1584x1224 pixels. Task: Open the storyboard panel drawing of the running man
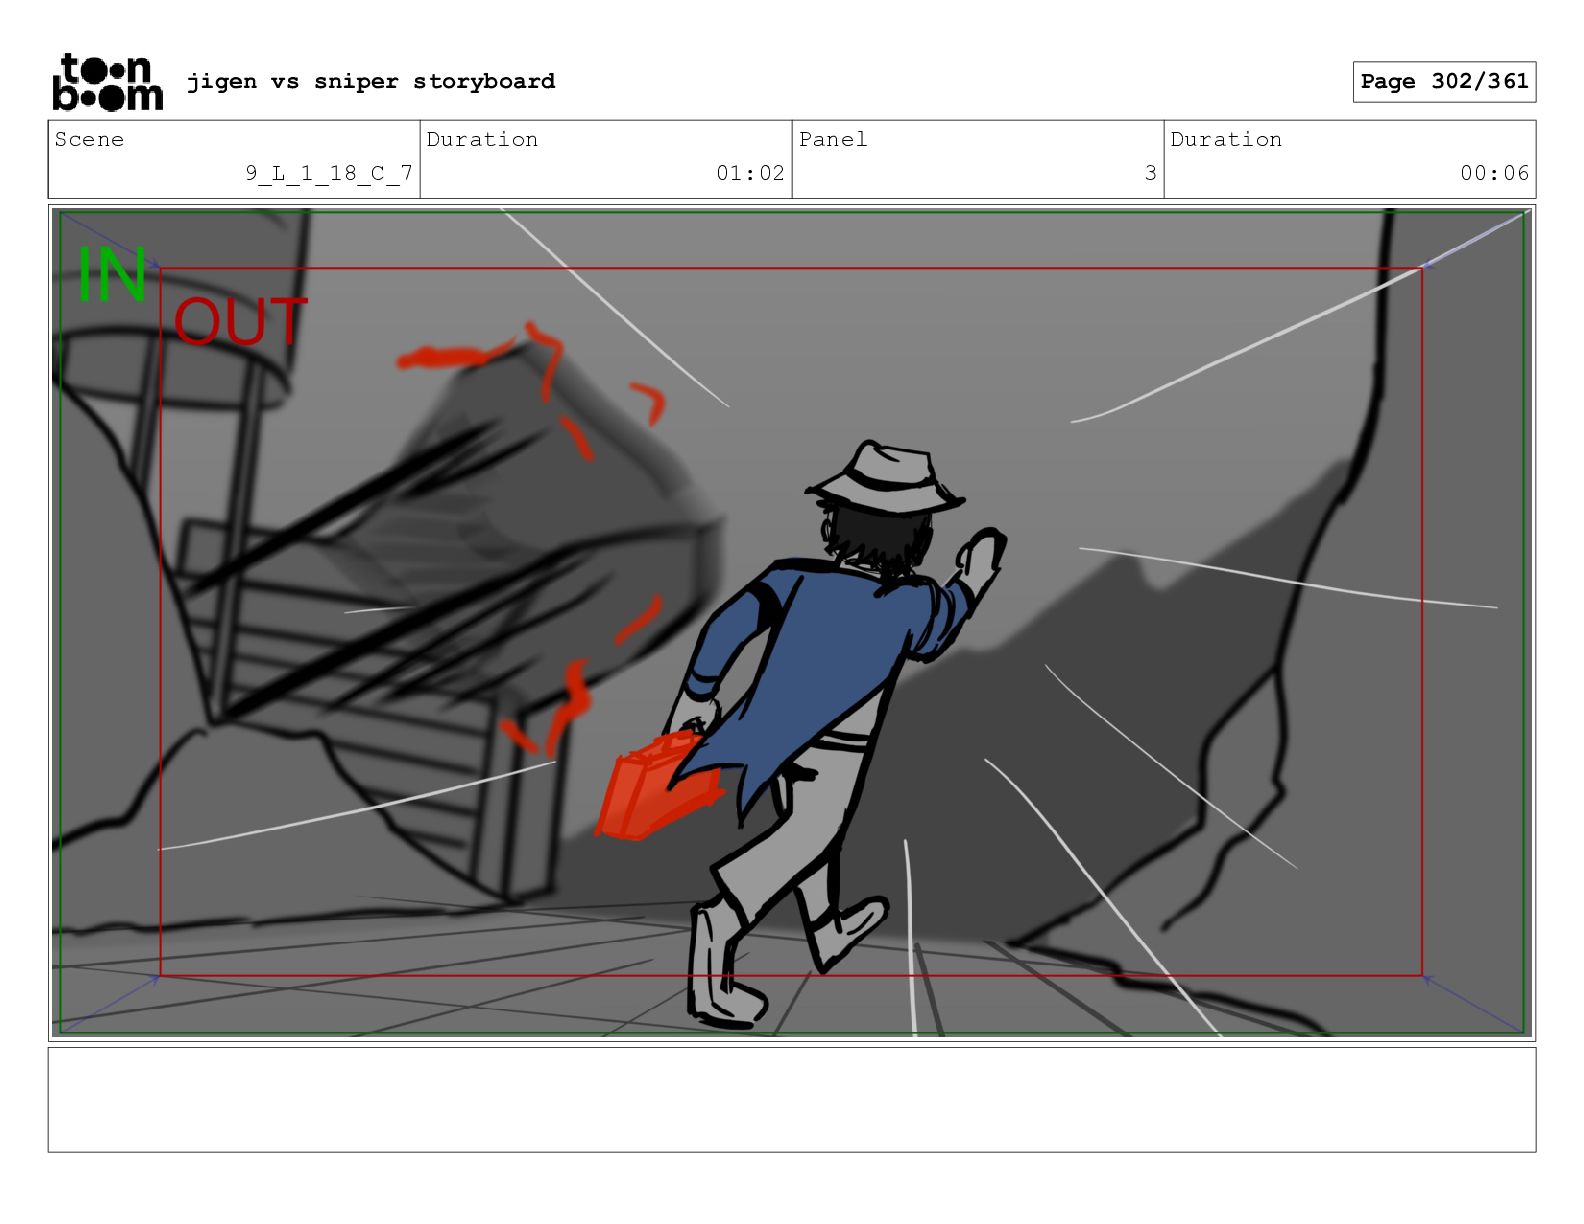[792, 622]
